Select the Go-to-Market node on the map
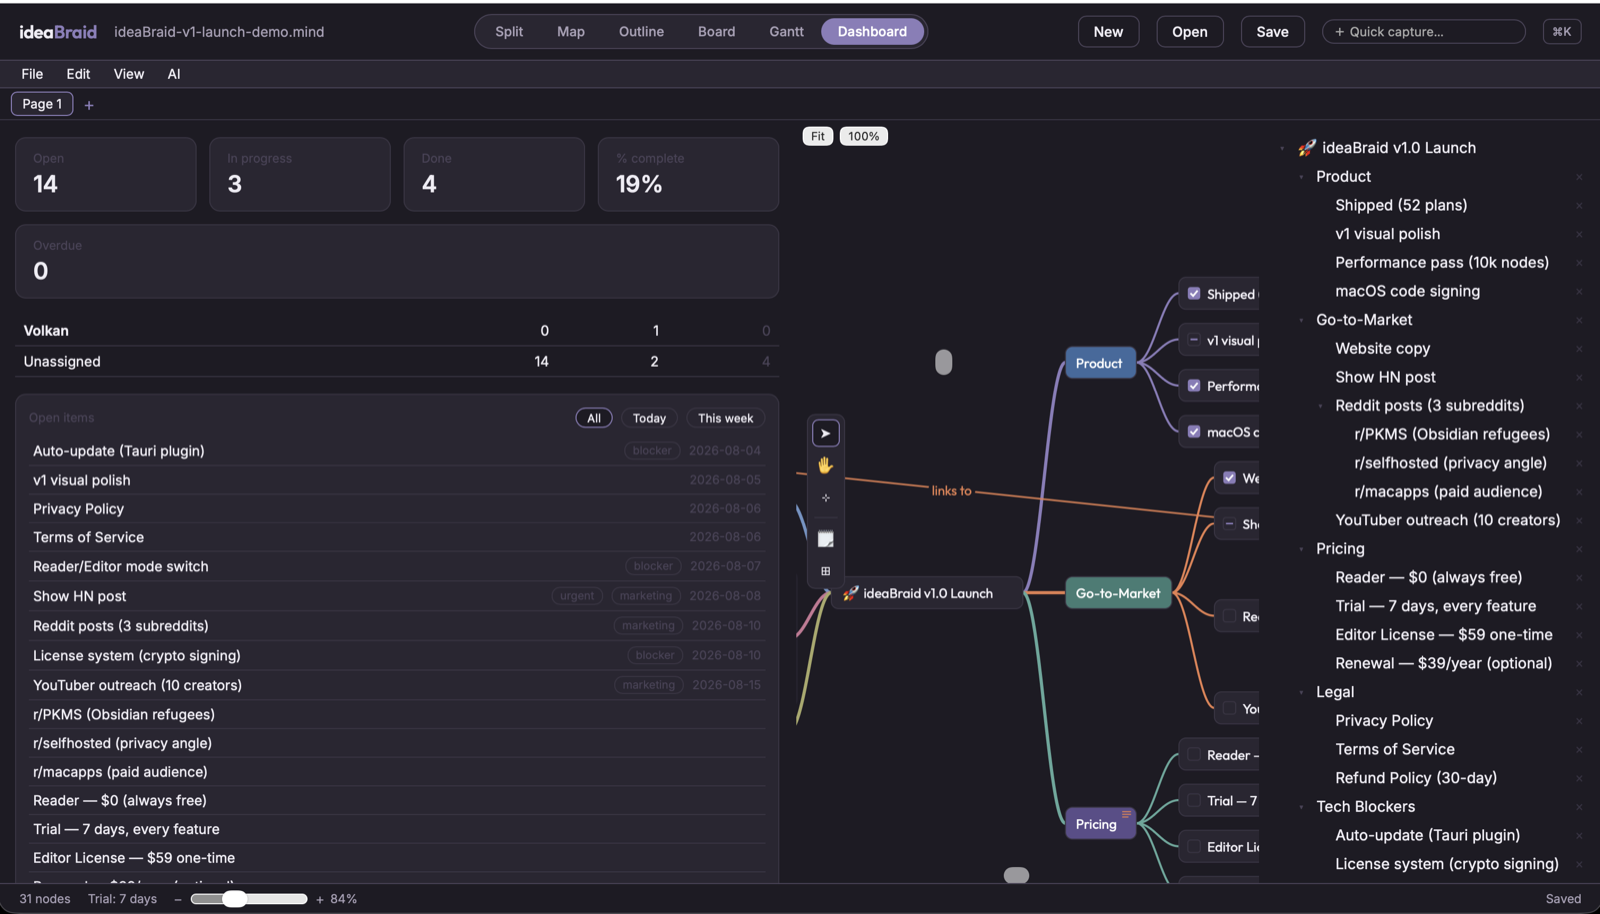The width and height of the screenshot is (1600, 914). (1118, 593)
